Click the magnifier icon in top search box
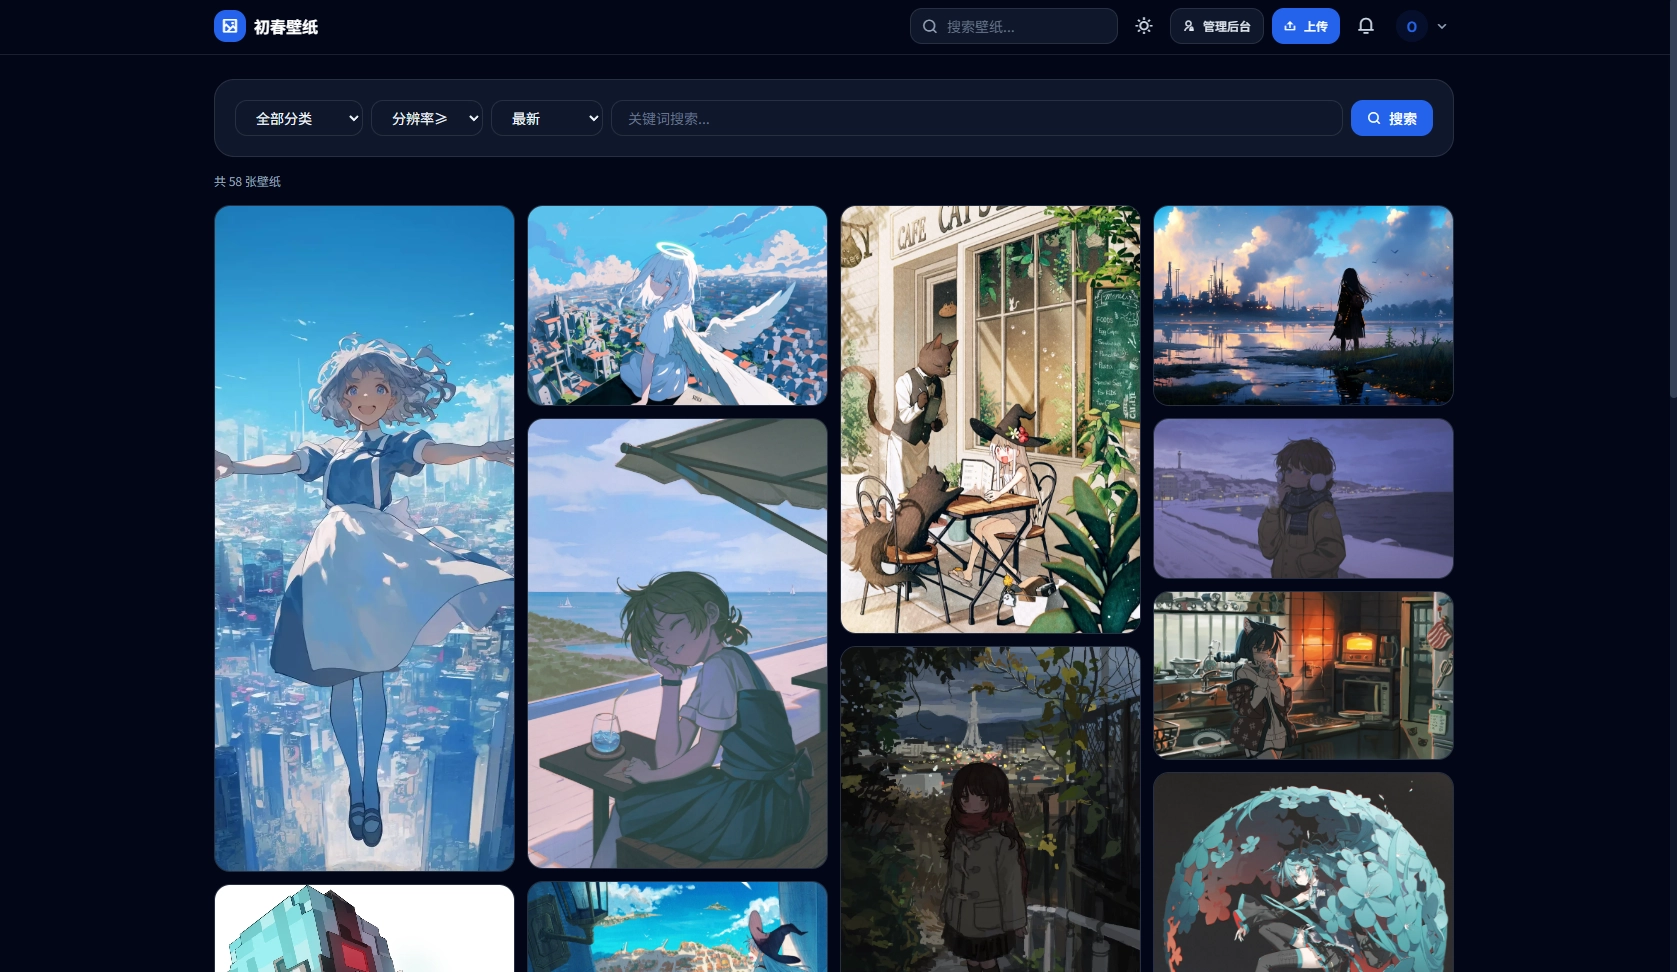The height and width of the screenshot is (972, 1677). pyautogui.click(x=930, y=26)
